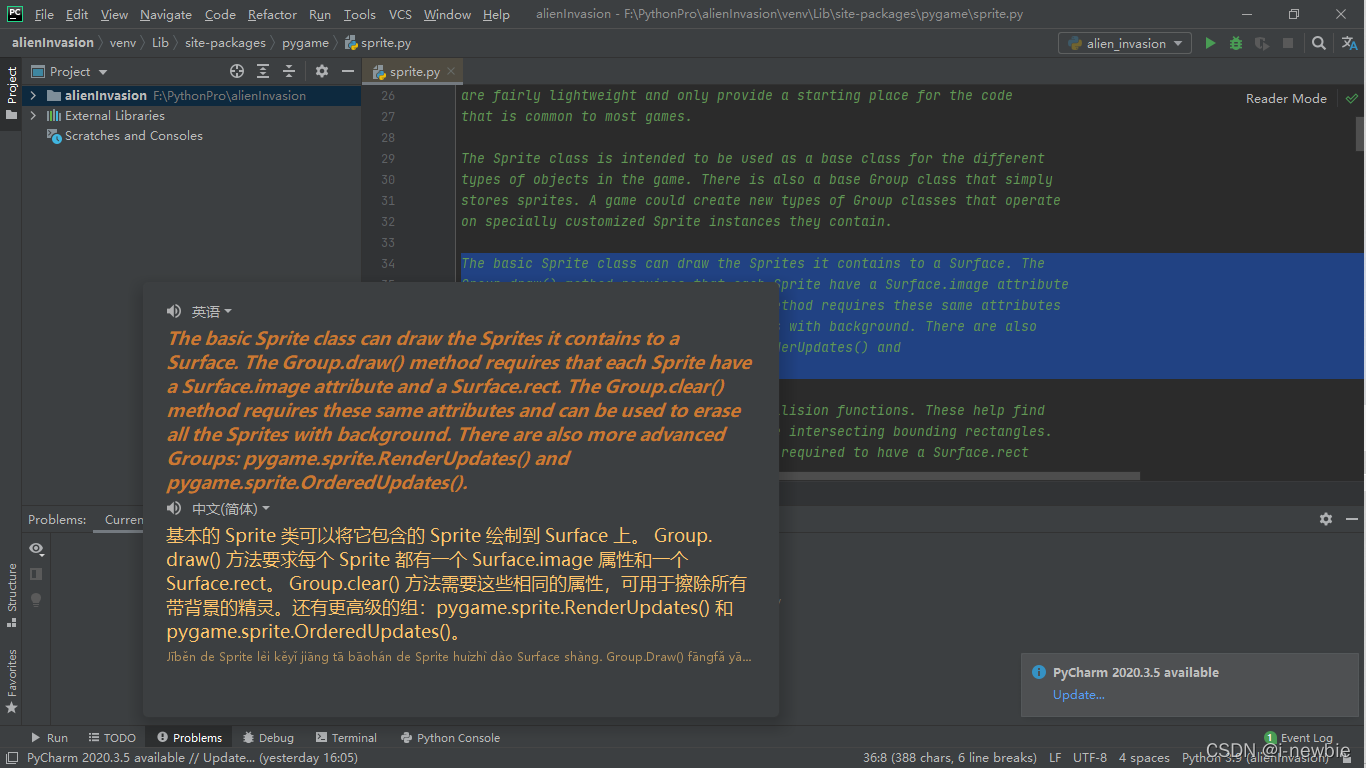Close the sprite.py editor tab
The height and width of the screenshot is (768, 1366).
tap(451, 71)
